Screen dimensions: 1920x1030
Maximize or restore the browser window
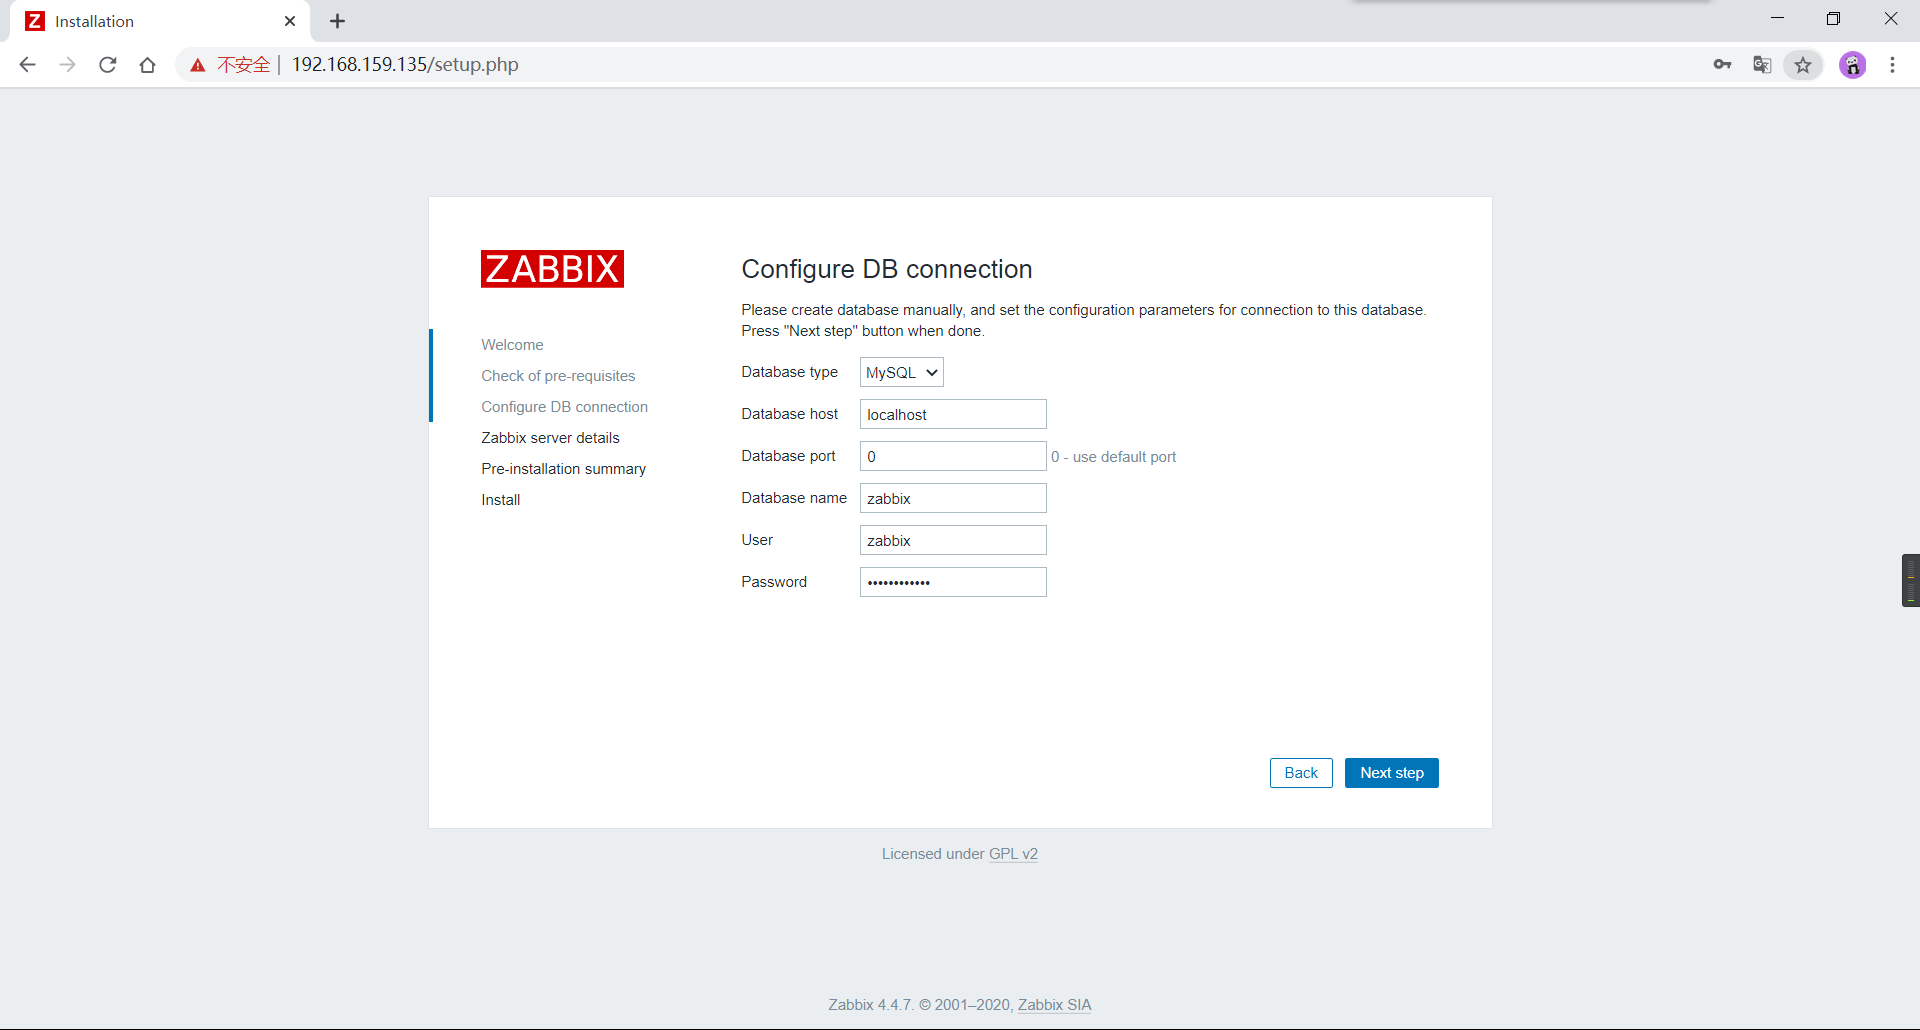[1833, 19]
